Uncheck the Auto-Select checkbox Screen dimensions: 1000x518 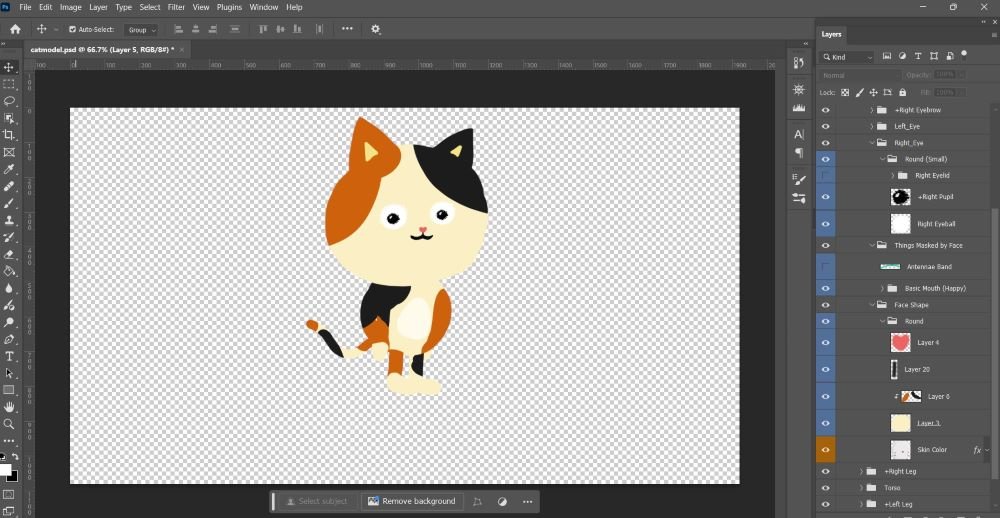(x=72, y=30)
